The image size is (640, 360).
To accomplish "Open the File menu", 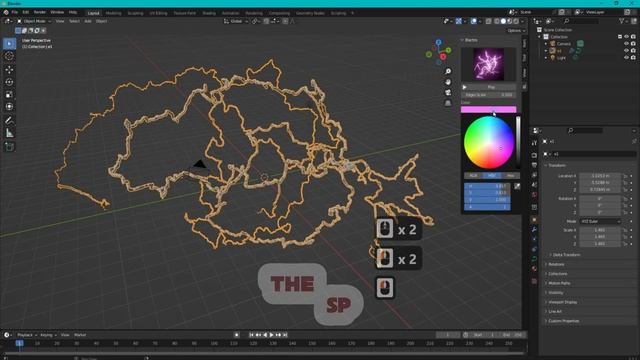I will point(15,12).
